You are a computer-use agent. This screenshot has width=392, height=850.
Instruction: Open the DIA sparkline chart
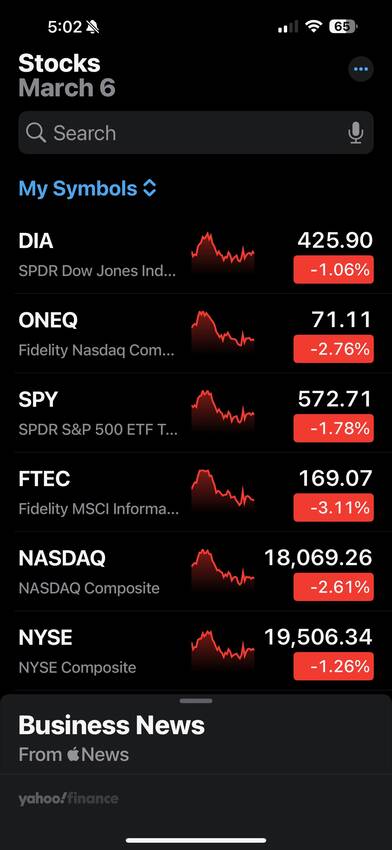click(223, 253)
